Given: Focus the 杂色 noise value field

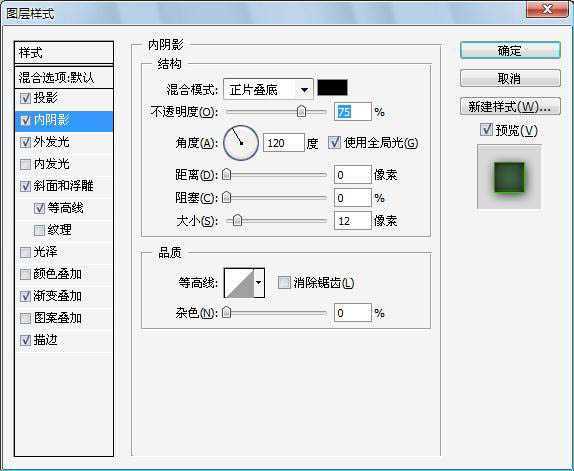Looking at the screenshot, I should click(353, 313).
